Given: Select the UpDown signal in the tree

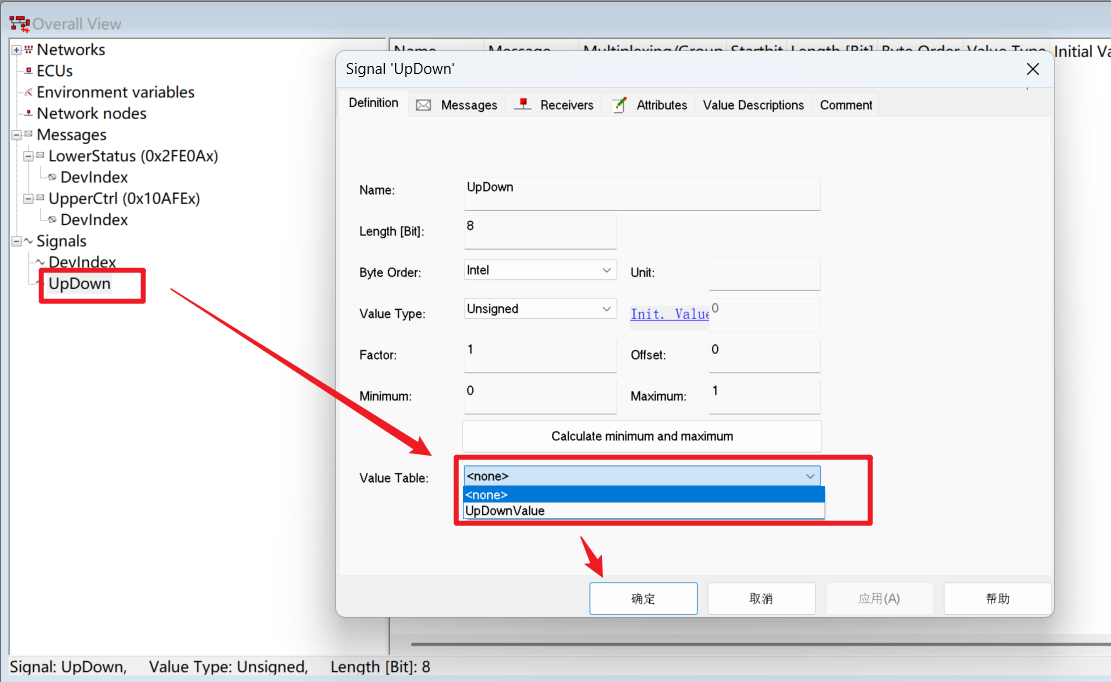Looking at the screenshot, I should click(x=80, y=284).
